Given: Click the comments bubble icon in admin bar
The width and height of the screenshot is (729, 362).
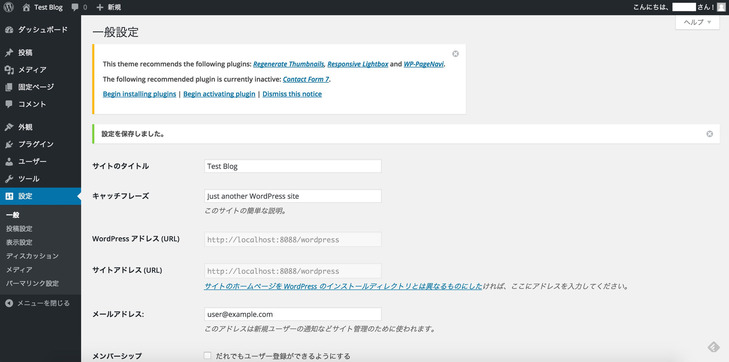Looking at the screenshot, I should 75,7.
